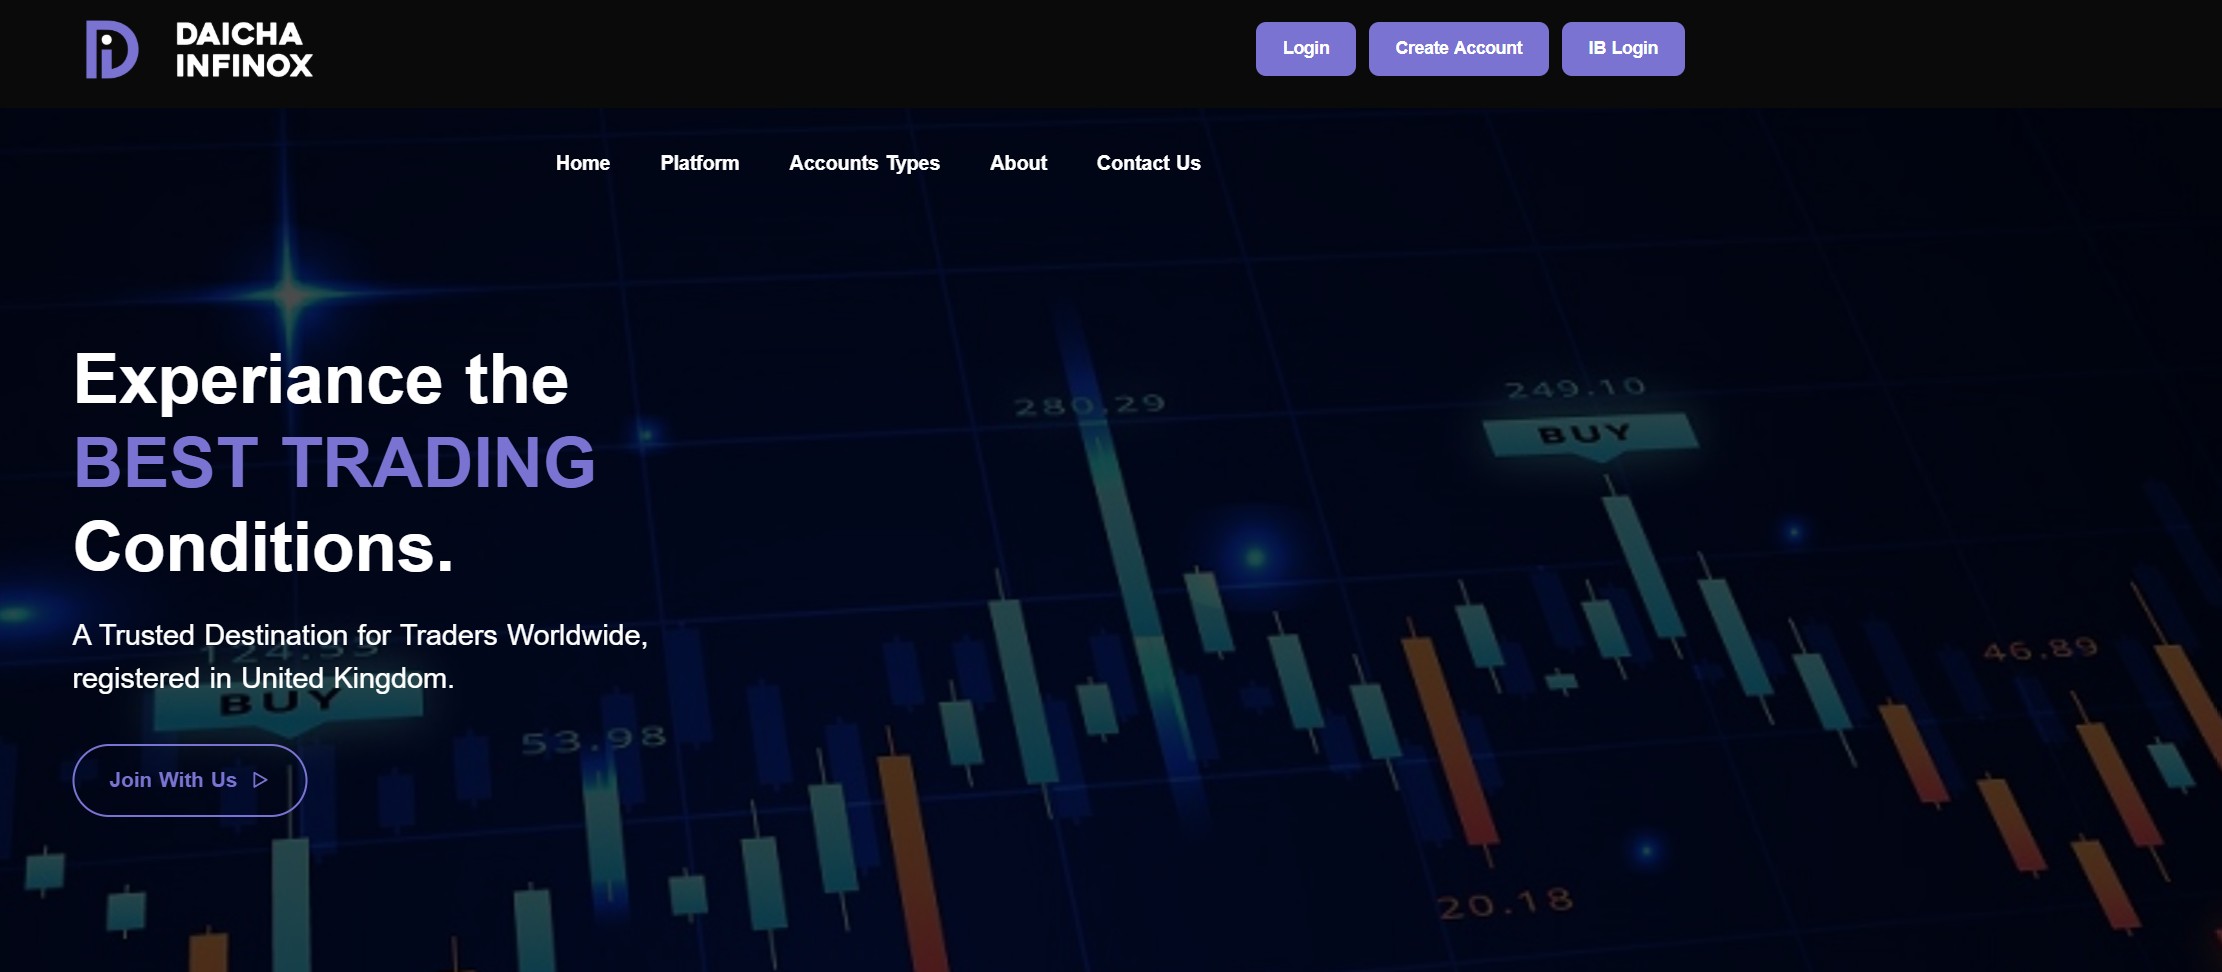Open the Platform menu item
The image size is (2222, 972).
click(699, 163)
